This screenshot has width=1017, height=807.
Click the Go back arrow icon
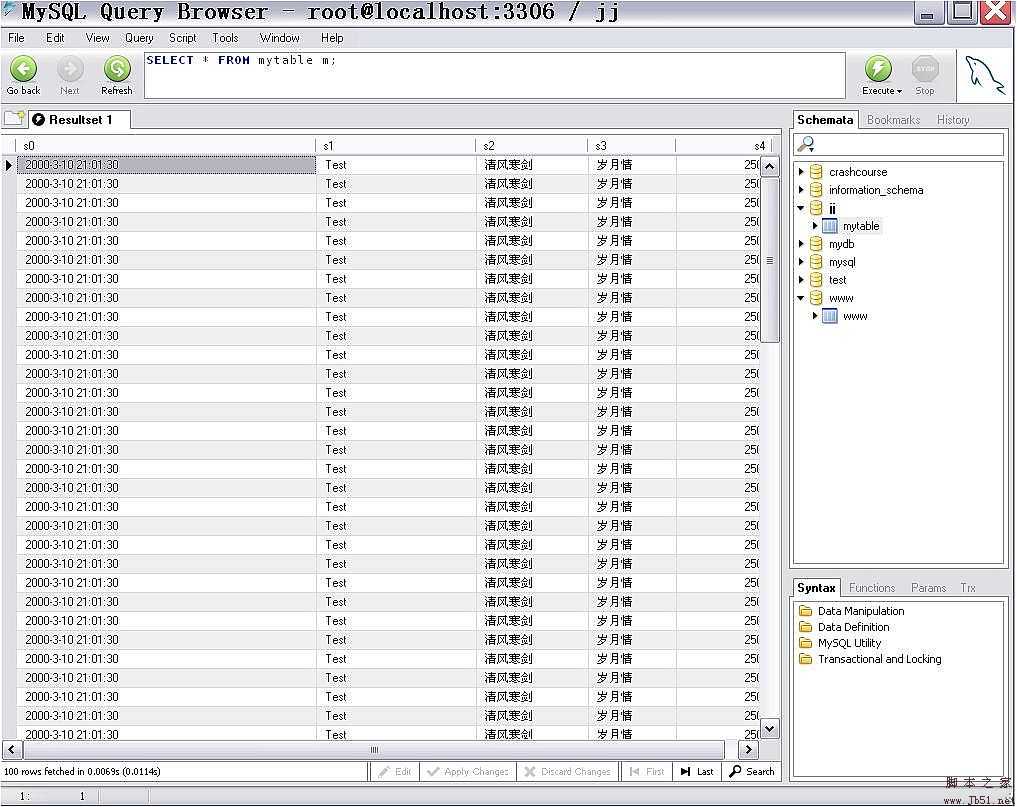[24, 69]
